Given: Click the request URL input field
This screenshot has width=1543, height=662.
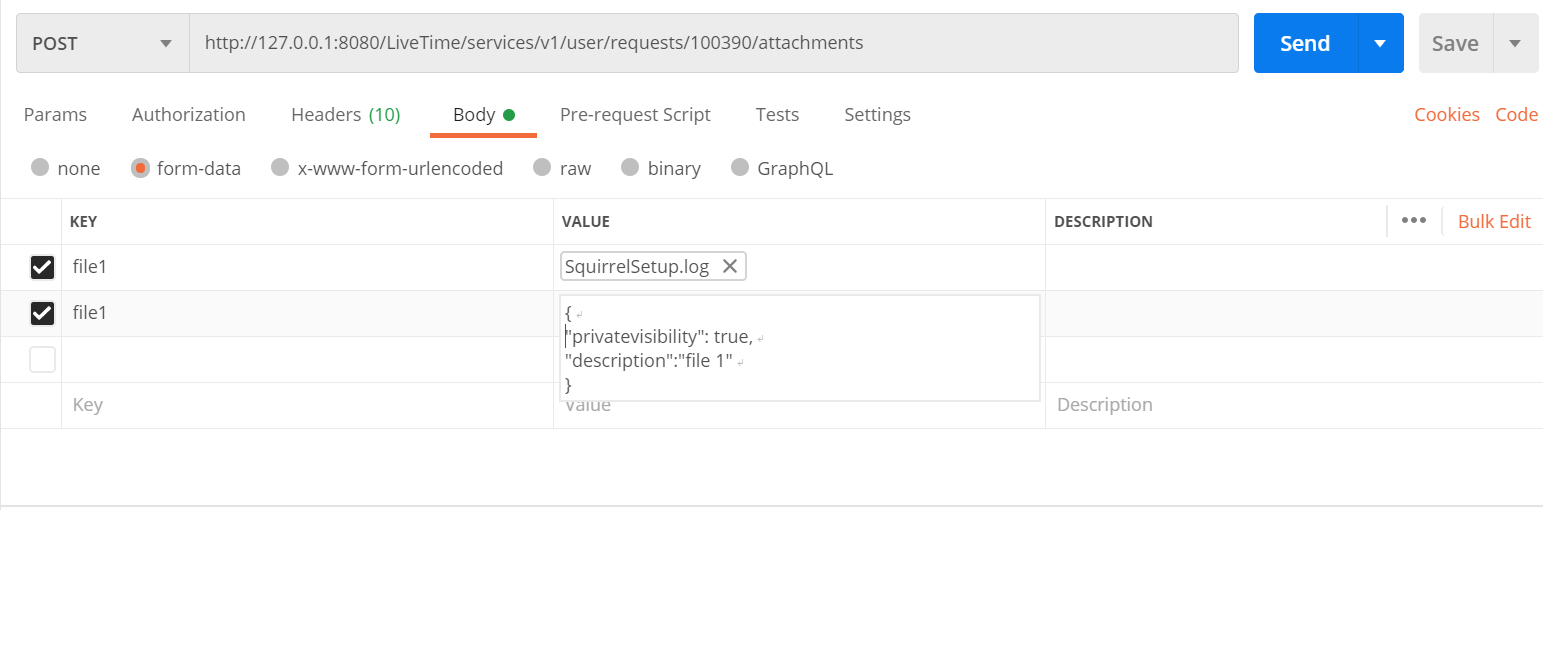Looking at the screenshot, I should point(700,43).
